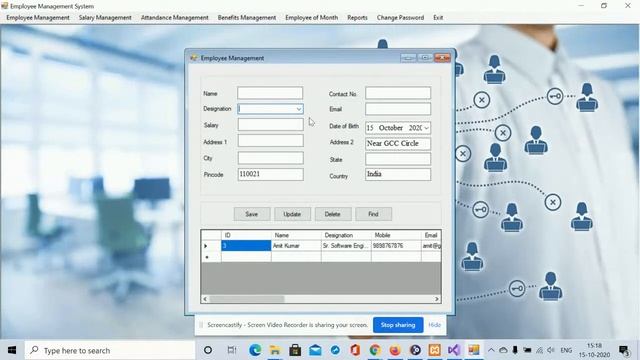The width and height of the screenshot is (640, 360).
Task: Select the 9898767876 mobile cell
Action: [x=396, y=246]
